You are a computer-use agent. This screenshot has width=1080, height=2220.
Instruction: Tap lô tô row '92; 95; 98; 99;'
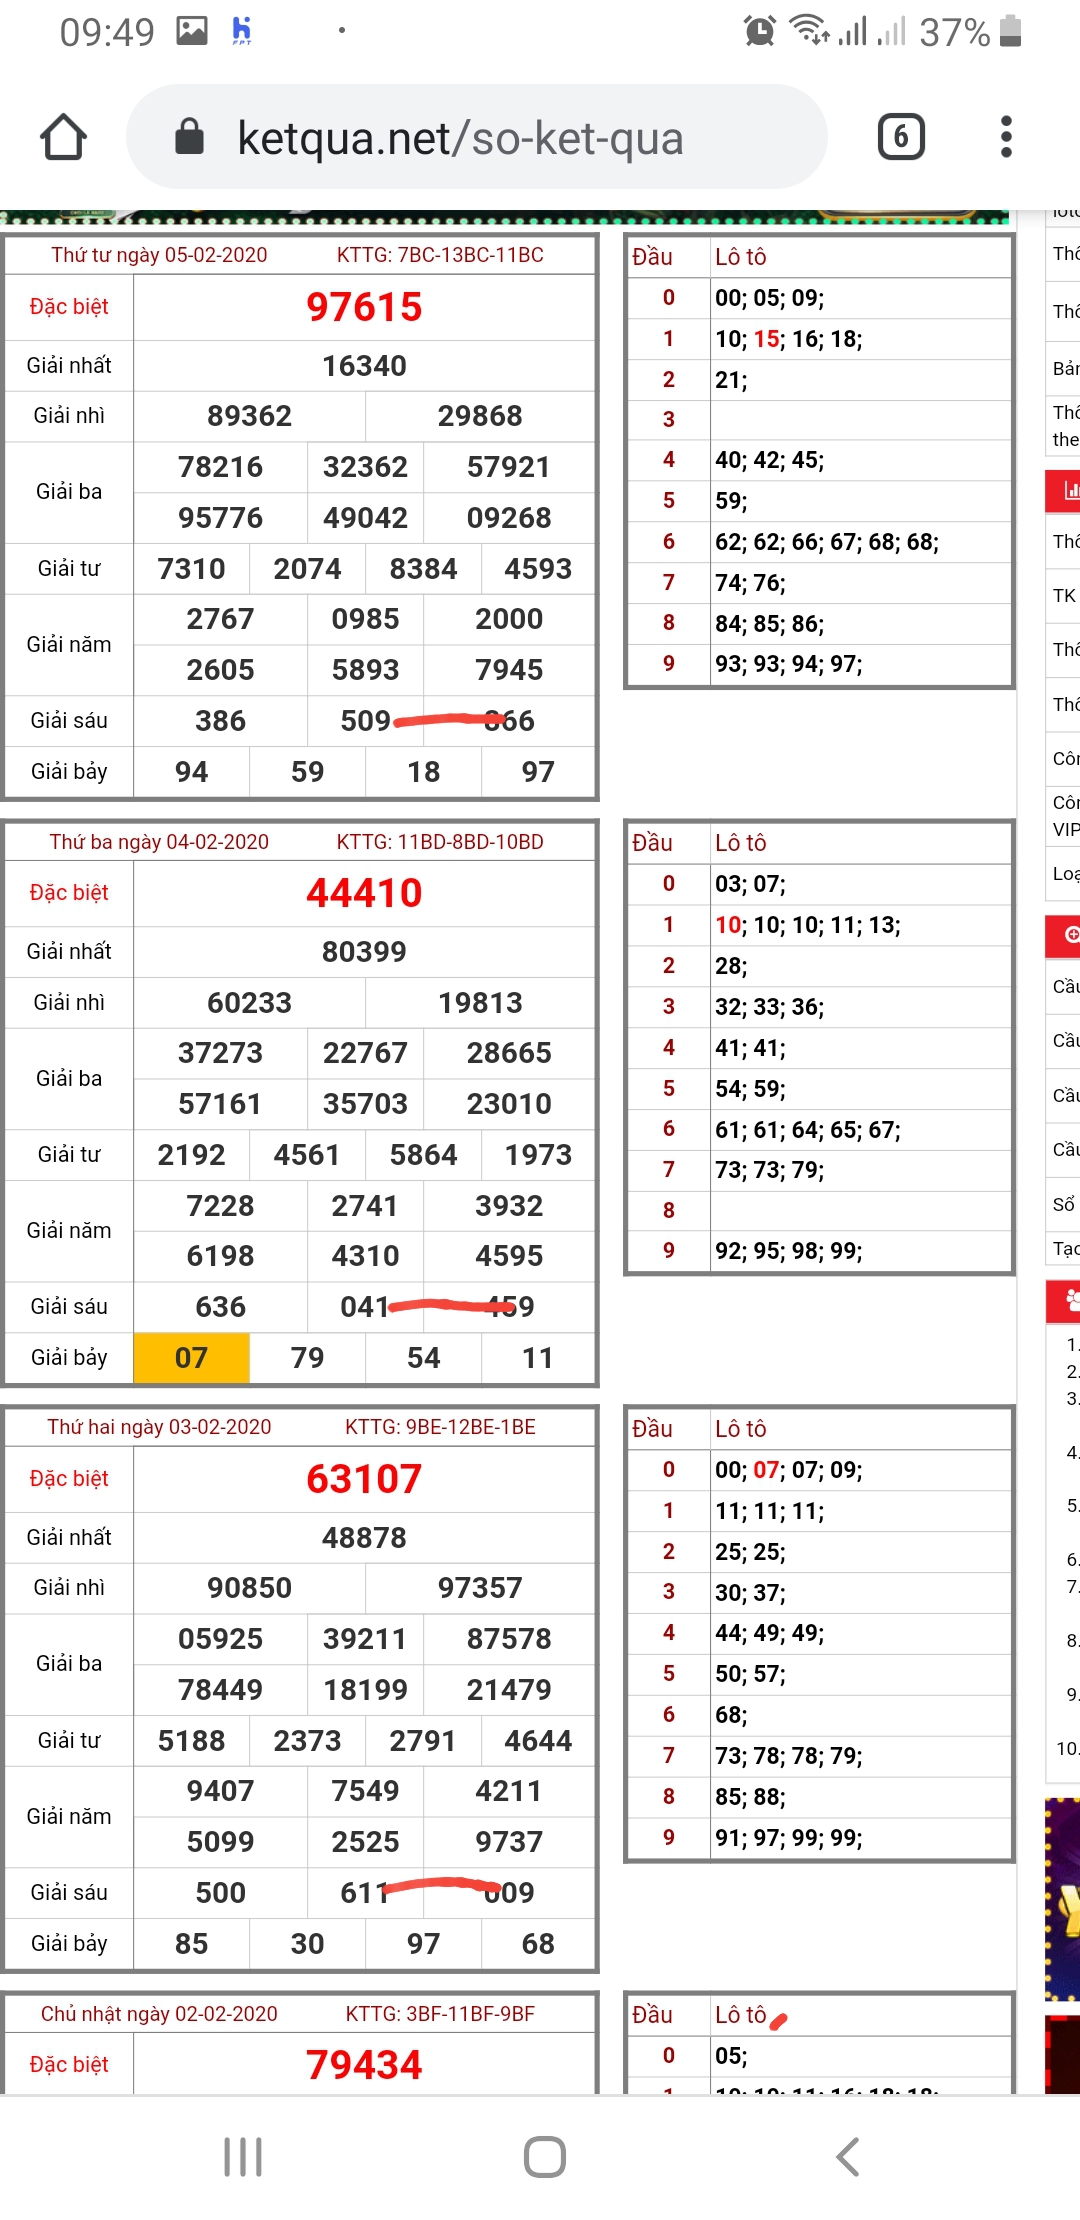point(789,1251)
